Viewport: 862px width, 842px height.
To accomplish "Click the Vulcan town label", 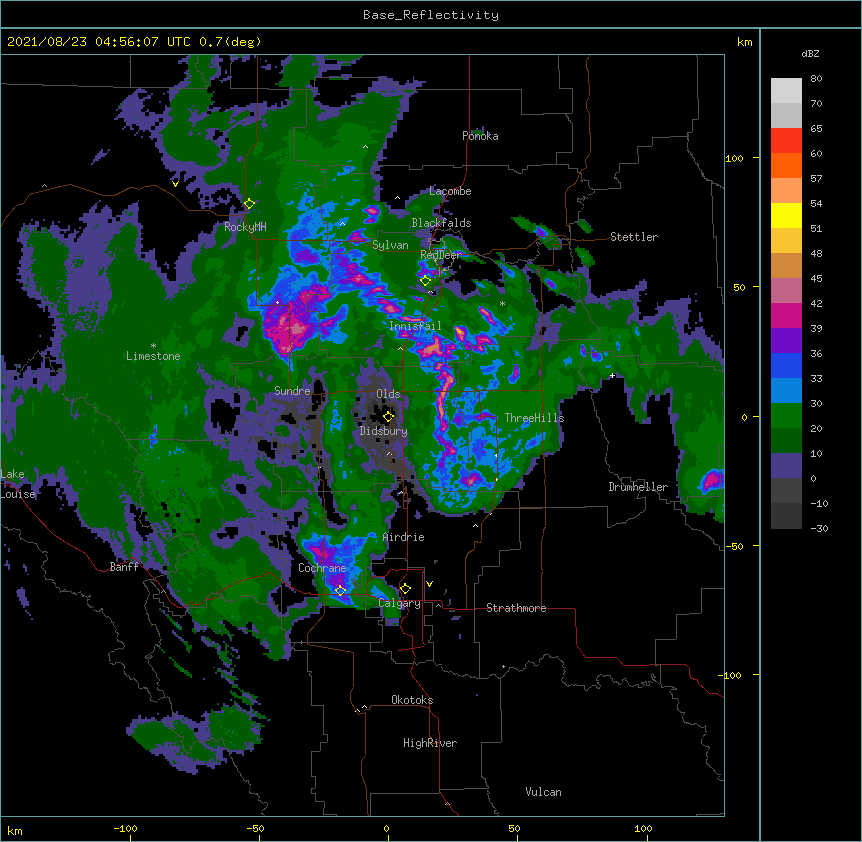I will coord(543,792).
